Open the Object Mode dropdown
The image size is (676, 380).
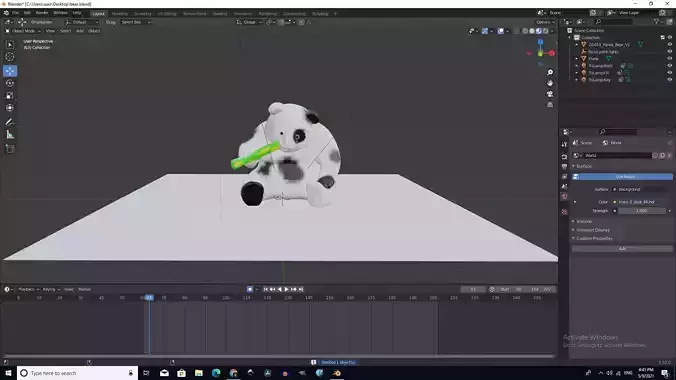[23, 31]
